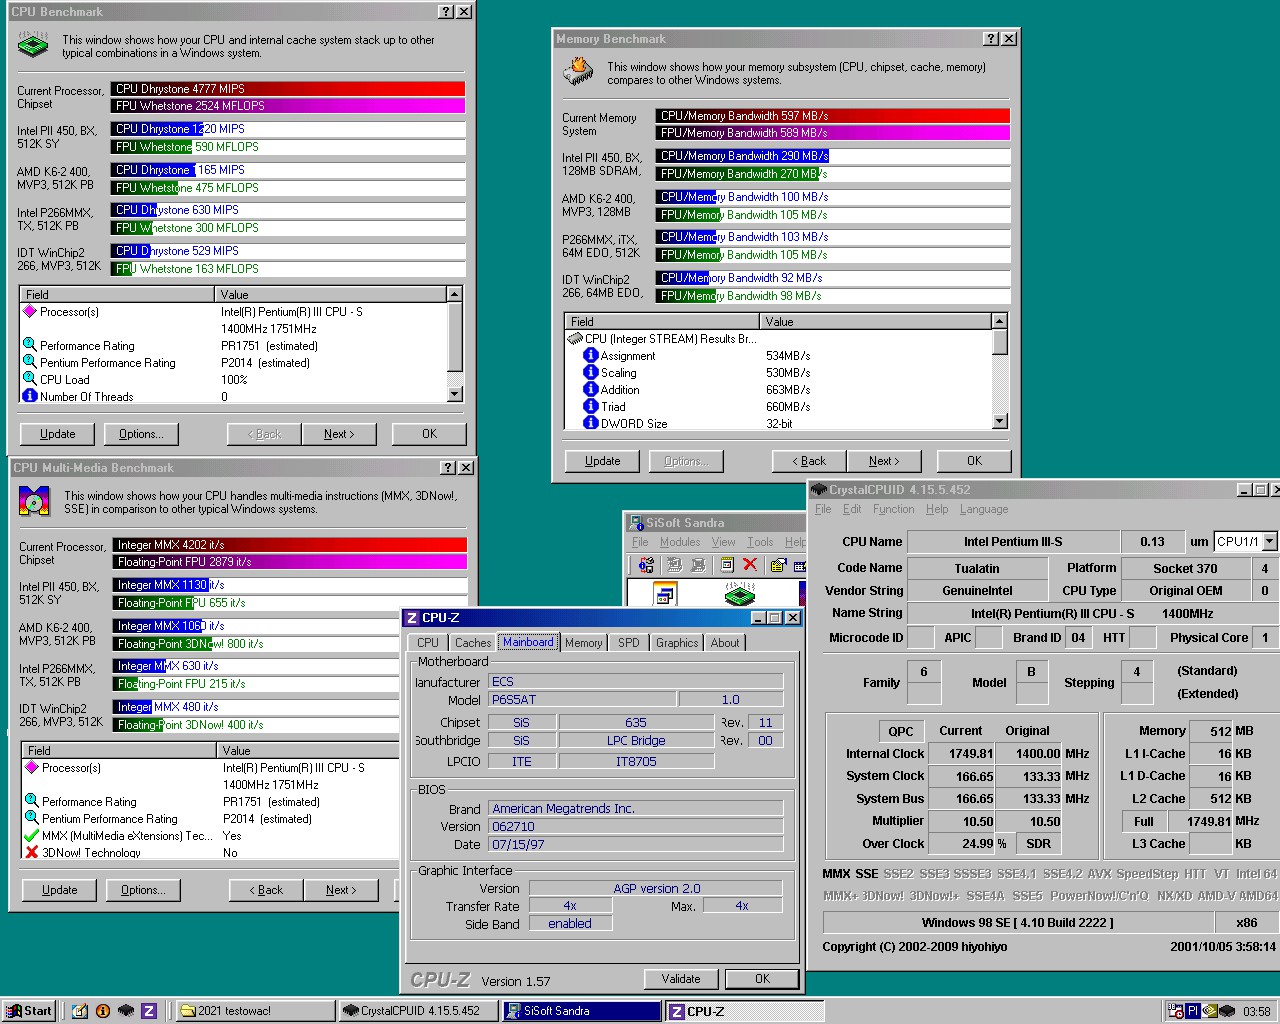Click the second greyed computer icon in Sandra toolbar
The height and width of the screenshot is (1024, 1280).
pyautogui.click(x=698, y=565)
